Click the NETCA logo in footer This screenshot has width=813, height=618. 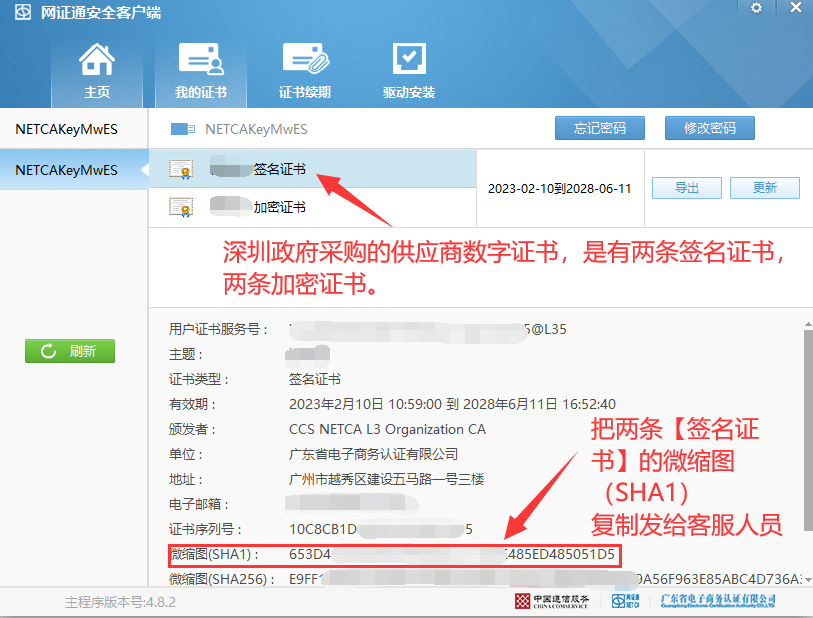pyautogui.click(x=626, y=601)
